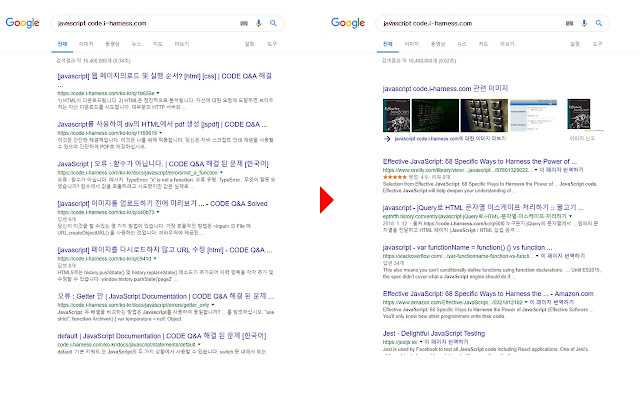Screen dimensions: 640x400
Task: Switch to the 뉴스 tab on the right page
Action: [462, 44]
